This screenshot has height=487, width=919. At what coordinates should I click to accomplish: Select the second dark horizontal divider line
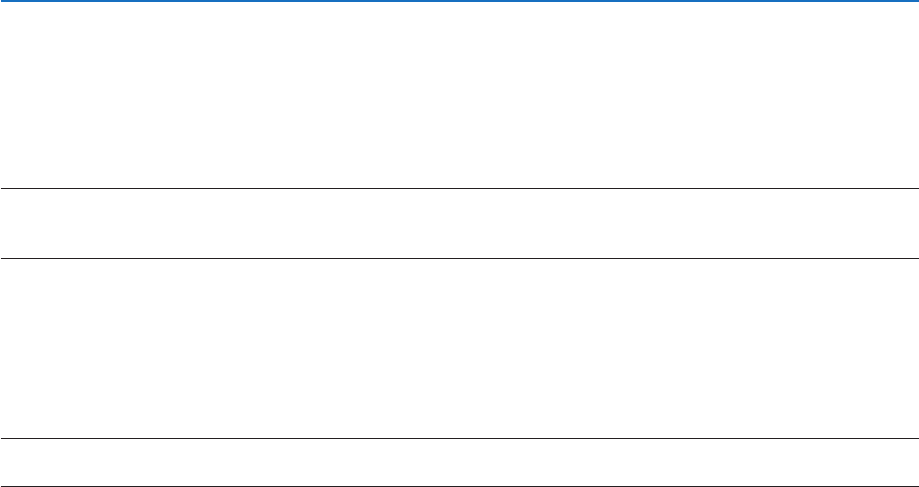[460, 258]
